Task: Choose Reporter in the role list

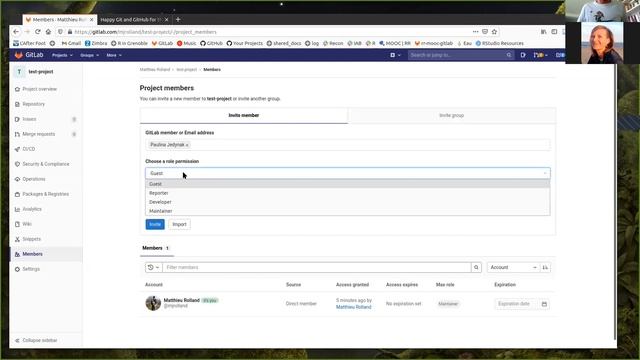Action: coord(348,193)
